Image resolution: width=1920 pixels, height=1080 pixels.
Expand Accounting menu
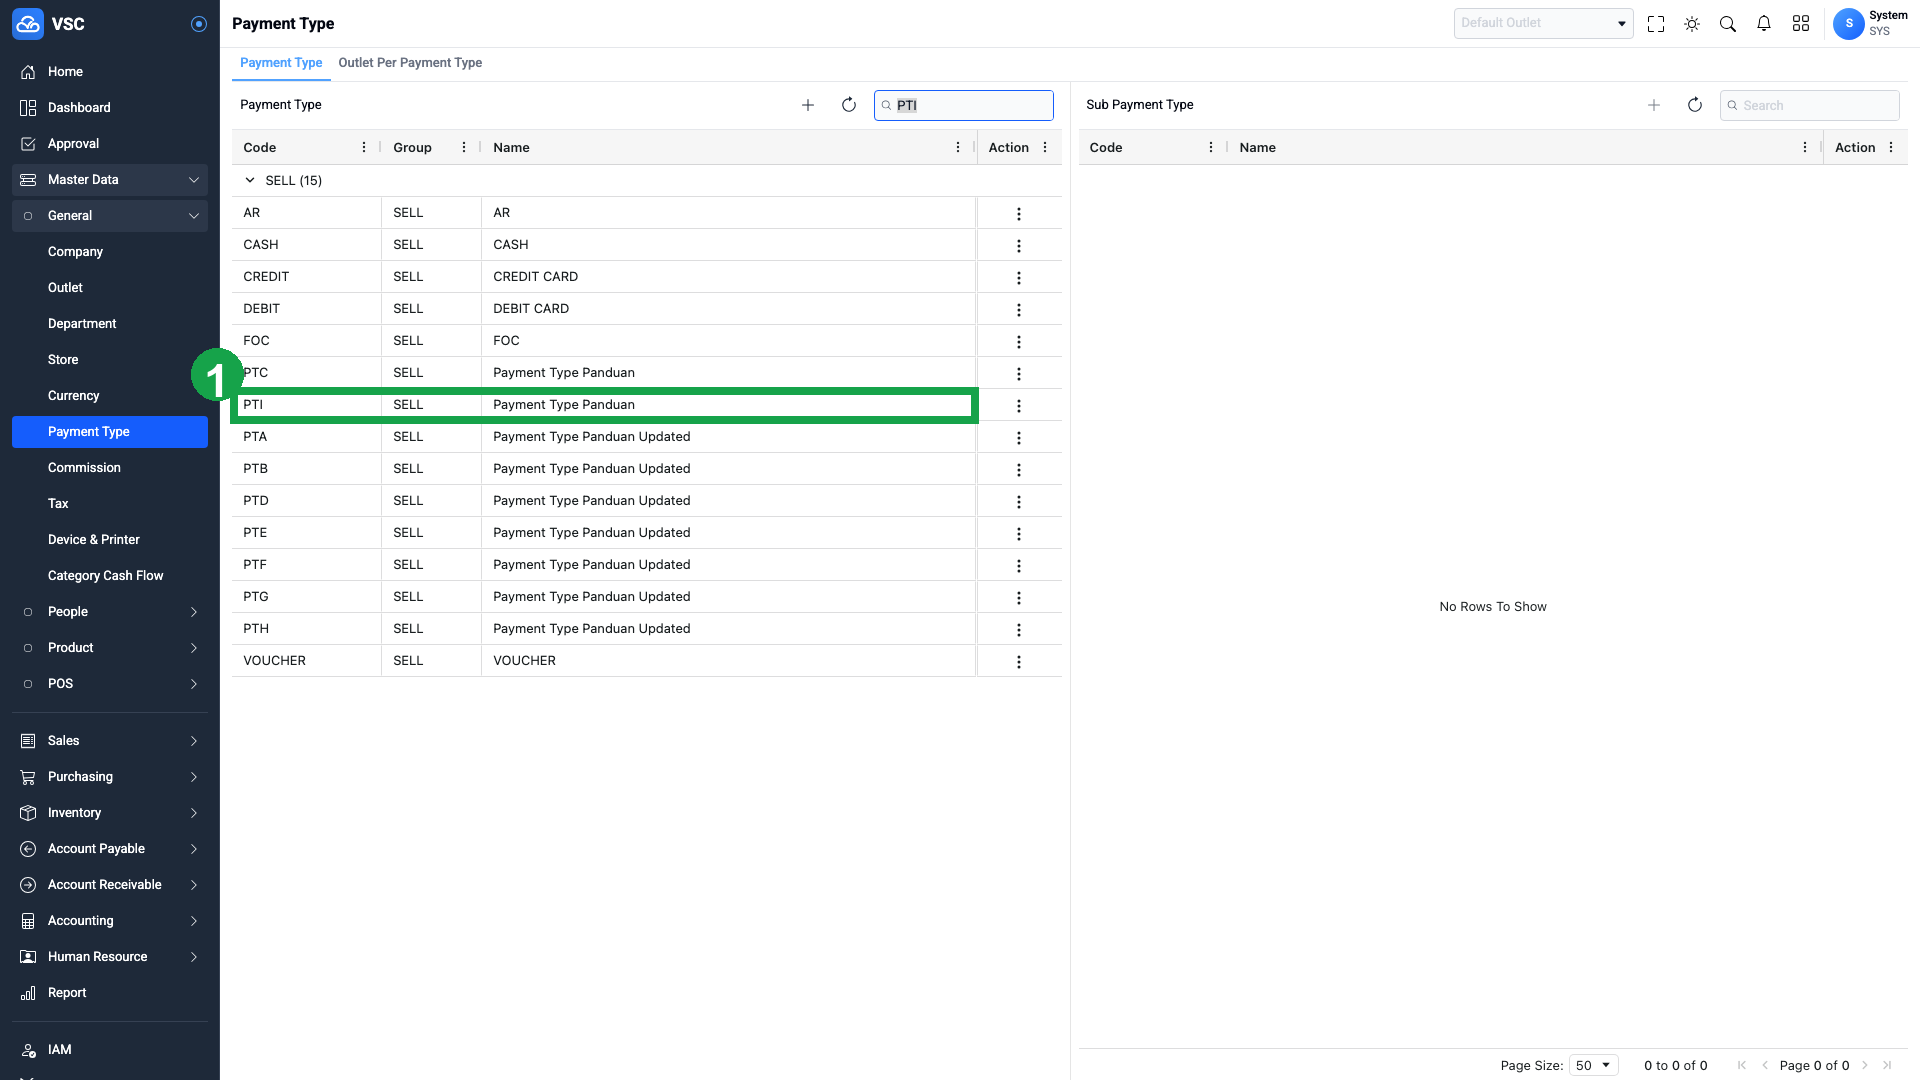(x=110, y=921)
